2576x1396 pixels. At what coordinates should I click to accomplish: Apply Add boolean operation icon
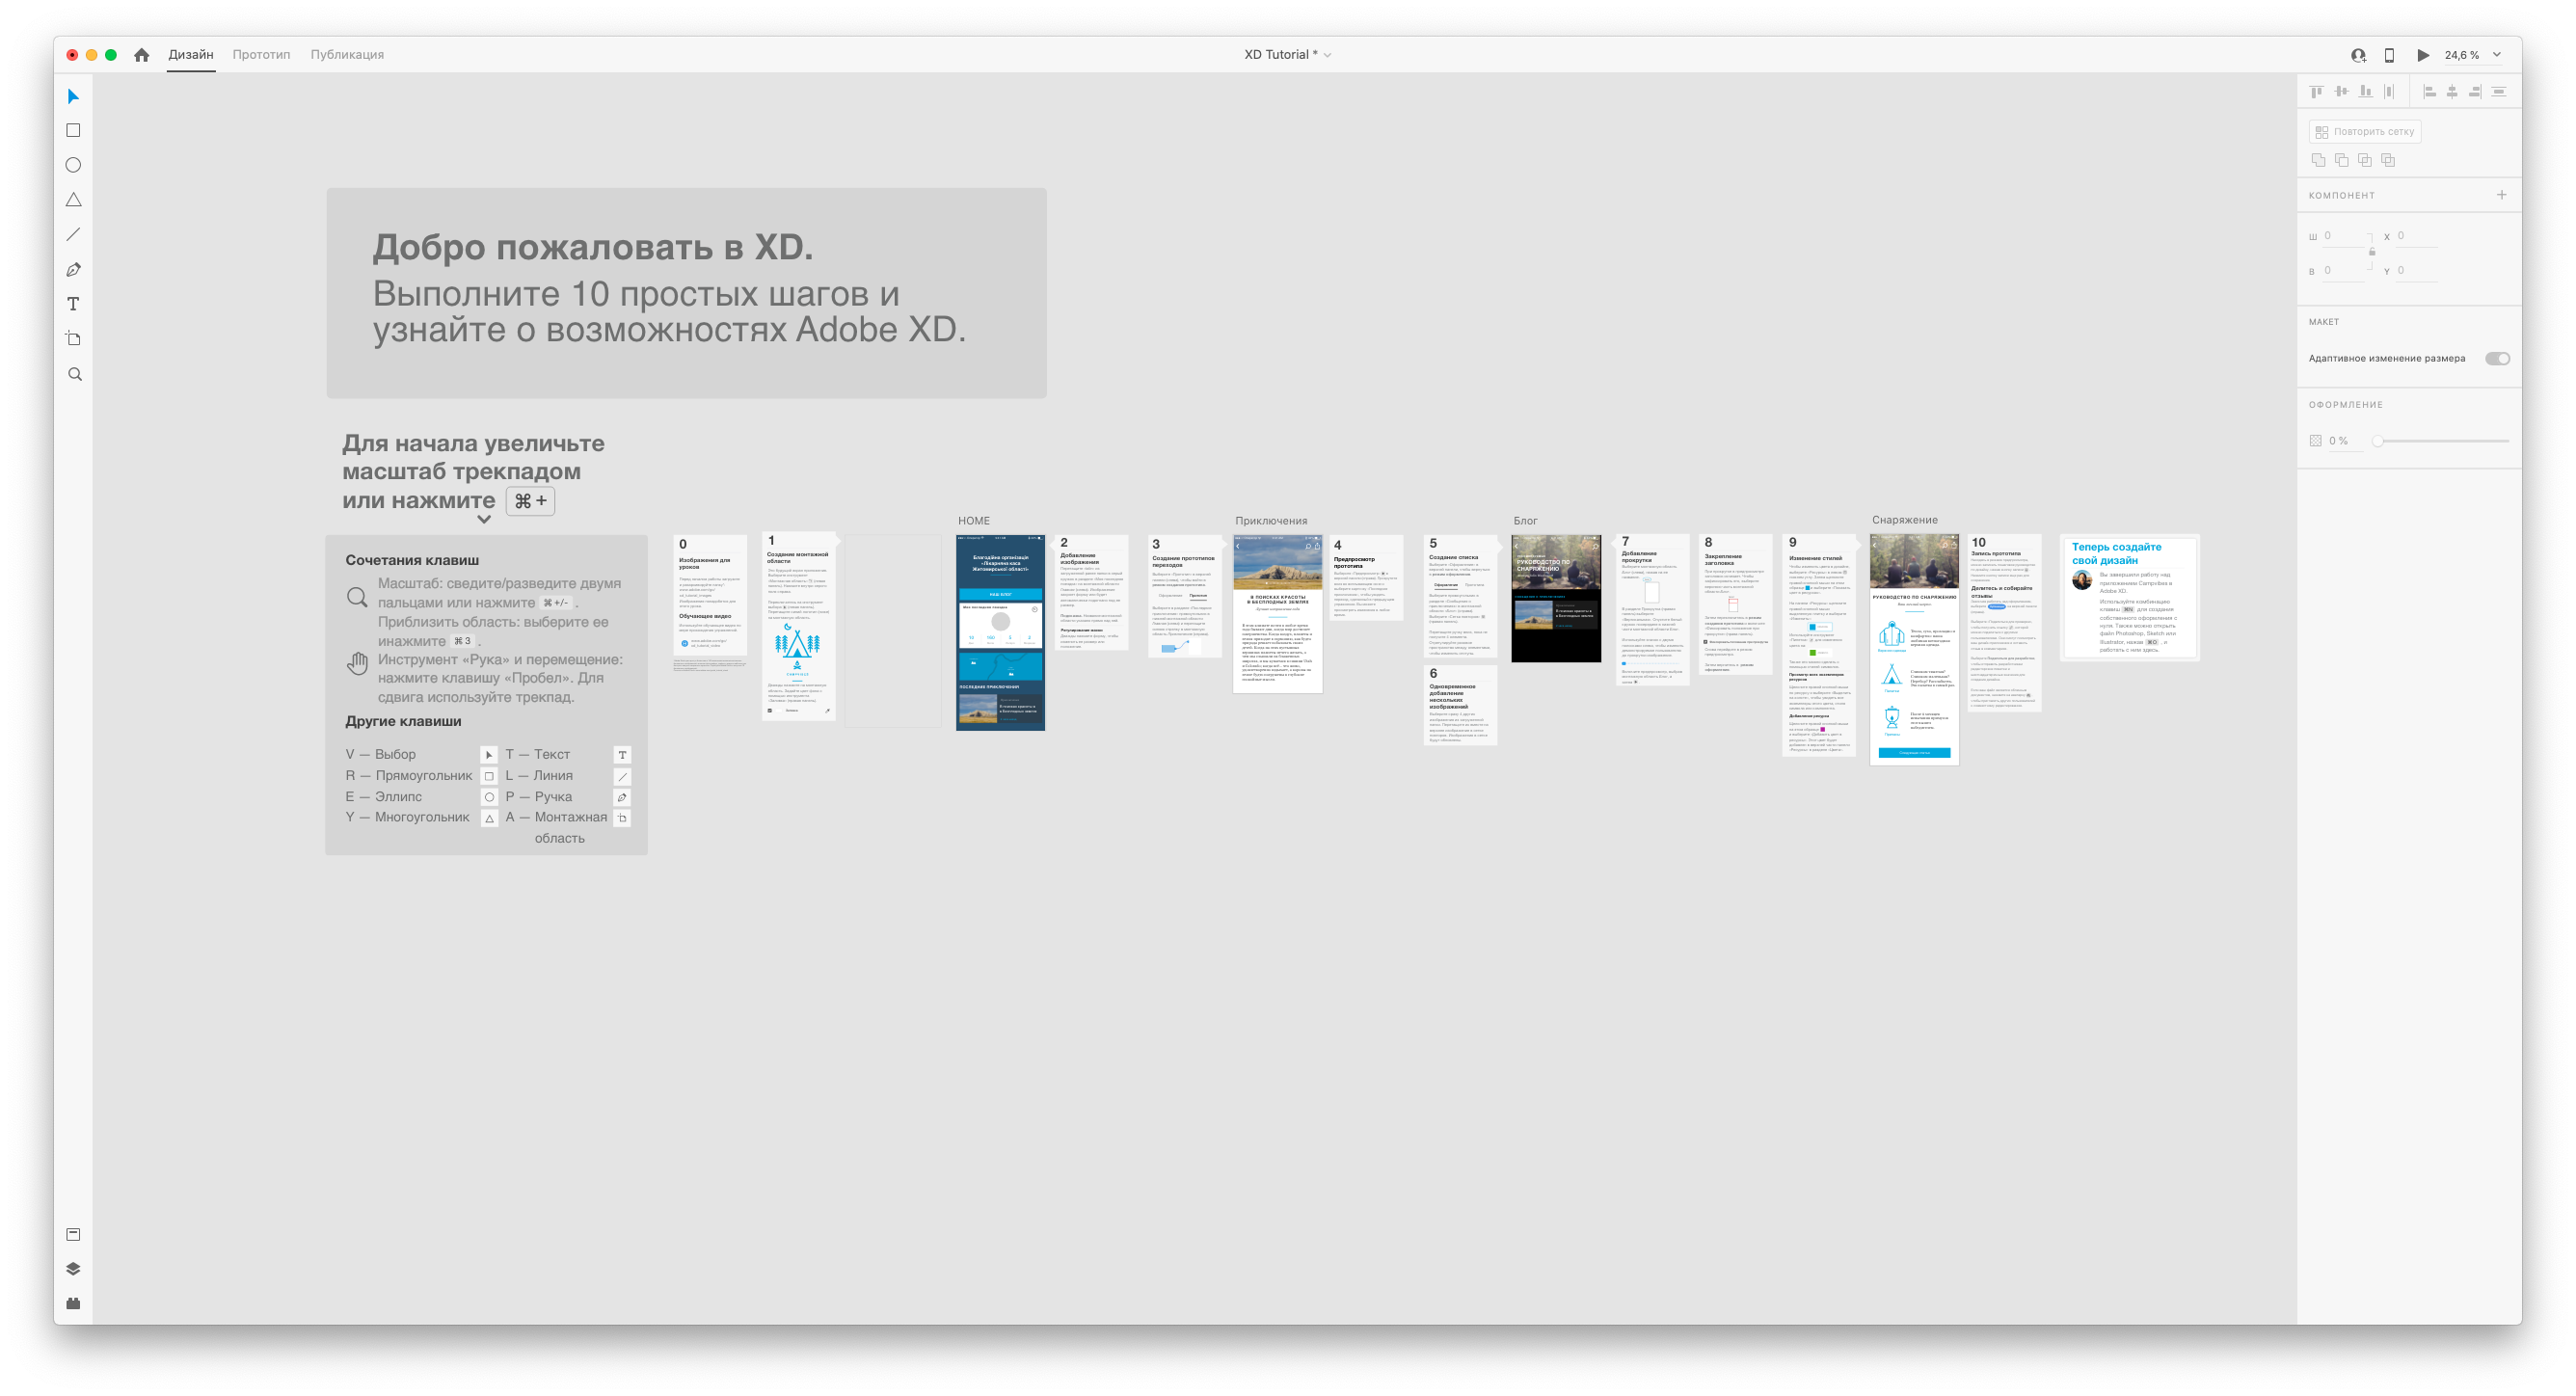point(2318,160)
